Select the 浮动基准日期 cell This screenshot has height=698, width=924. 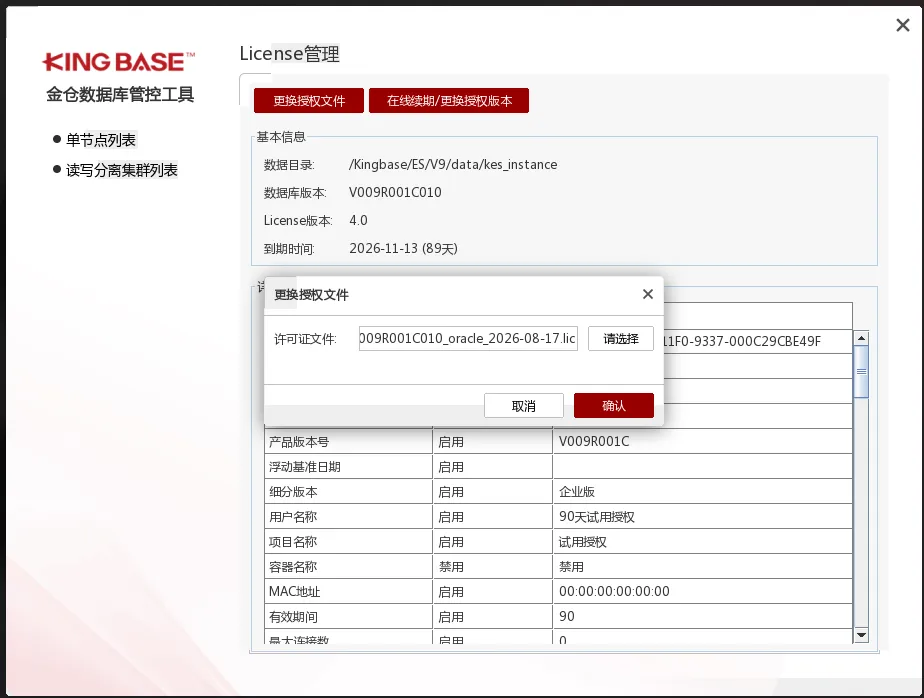(x=348, y=466)
